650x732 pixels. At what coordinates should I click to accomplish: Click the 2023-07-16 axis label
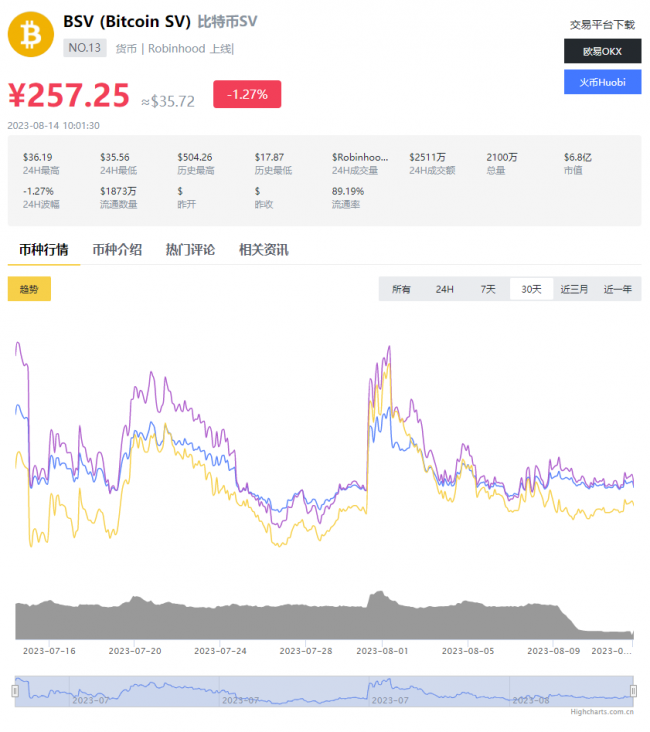(49, 651)
